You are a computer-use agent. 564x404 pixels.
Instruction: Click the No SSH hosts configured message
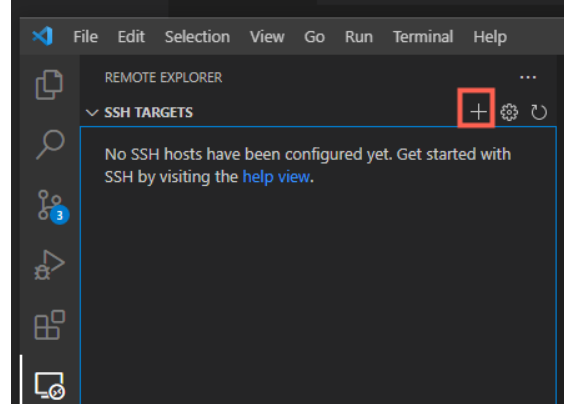pos(308,165)
